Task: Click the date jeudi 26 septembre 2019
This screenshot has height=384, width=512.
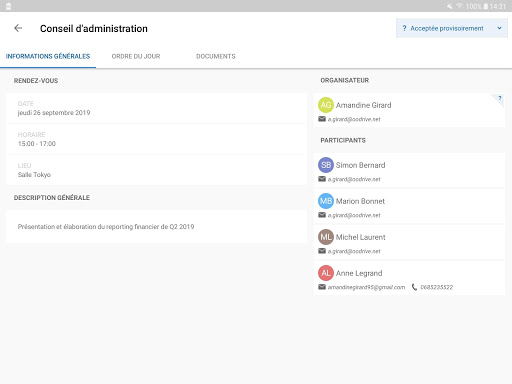Action: (x=54, y=113)
